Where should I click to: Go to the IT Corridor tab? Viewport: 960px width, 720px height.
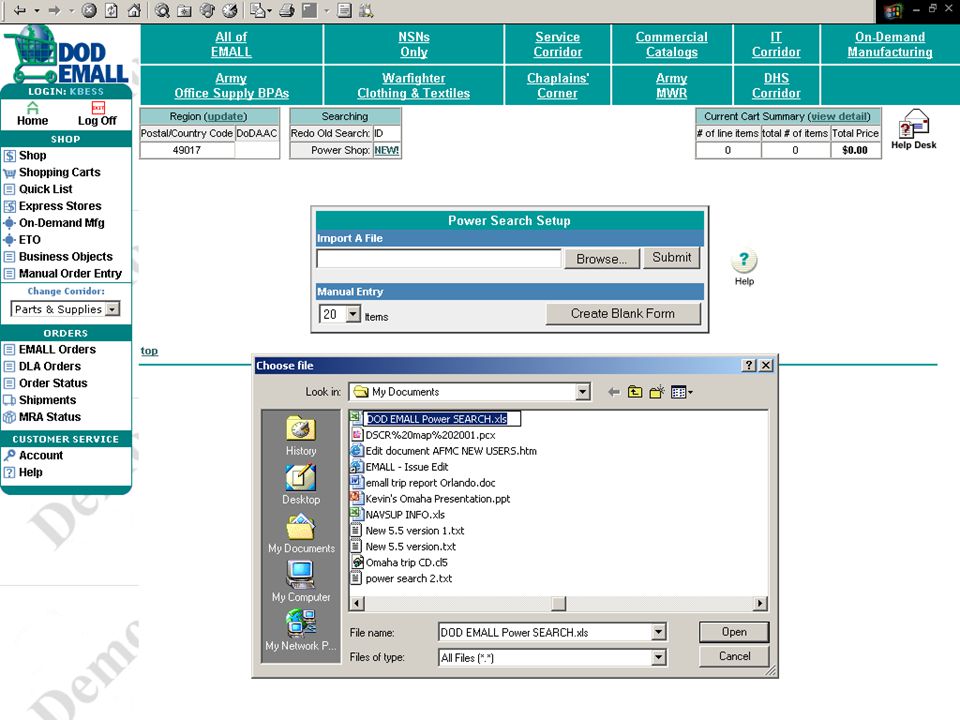(776, 44)
